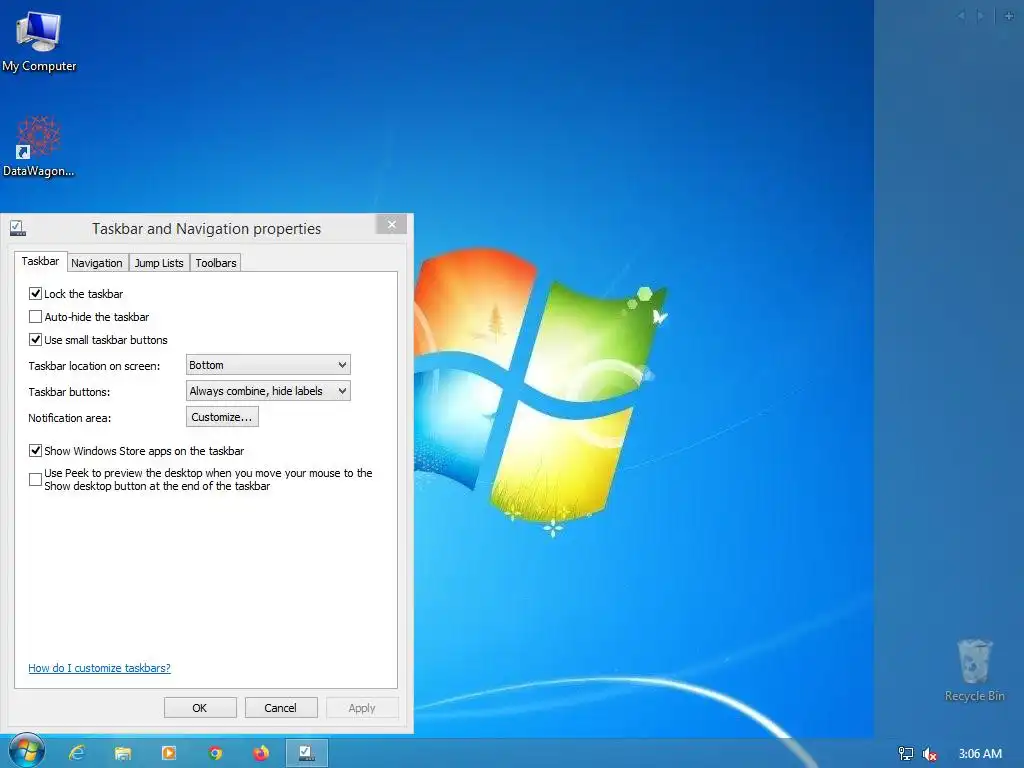Switch to the Navigation tab
Screen dimensions: 1024x768
pos(97,263)
